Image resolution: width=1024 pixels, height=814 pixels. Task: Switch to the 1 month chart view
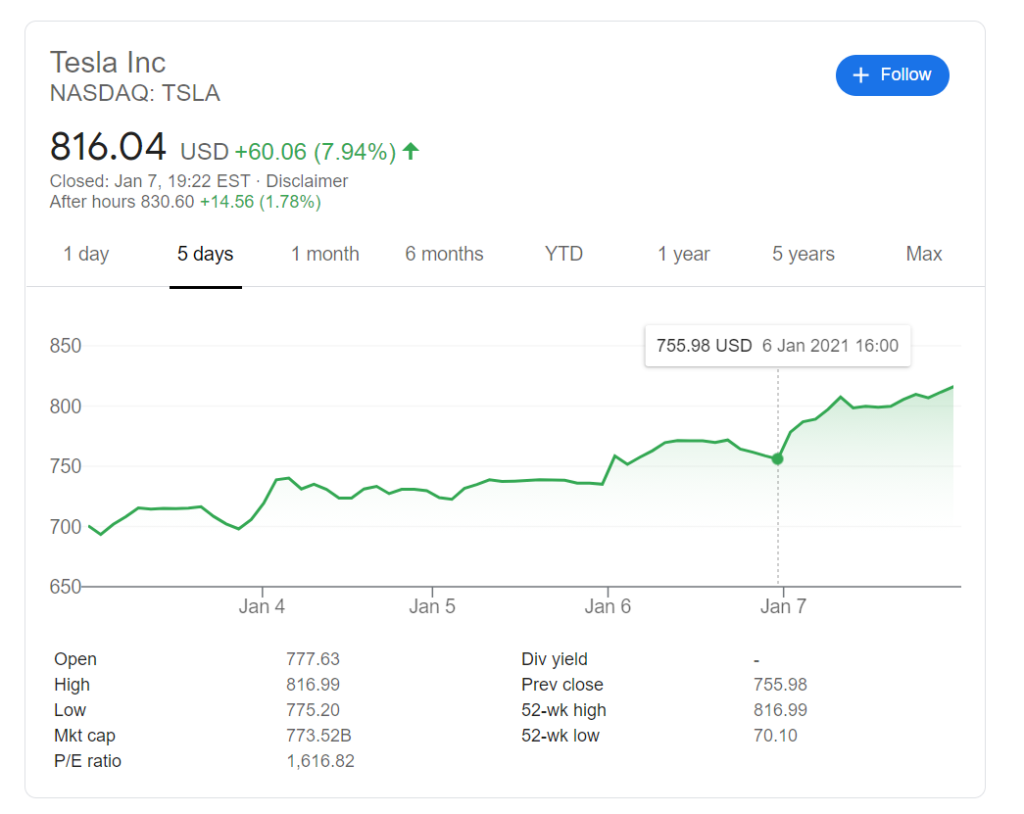pyautogui.click(x=325, y=254)
